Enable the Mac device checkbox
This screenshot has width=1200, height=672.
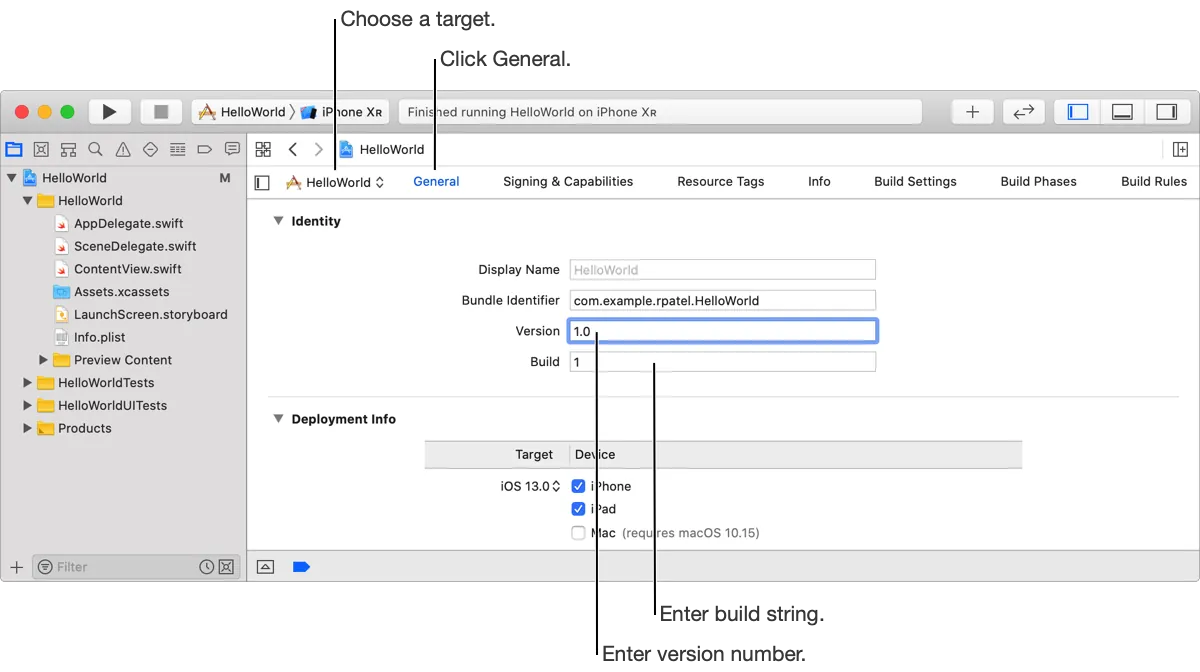pyautogui.click(x=578, y=533)
